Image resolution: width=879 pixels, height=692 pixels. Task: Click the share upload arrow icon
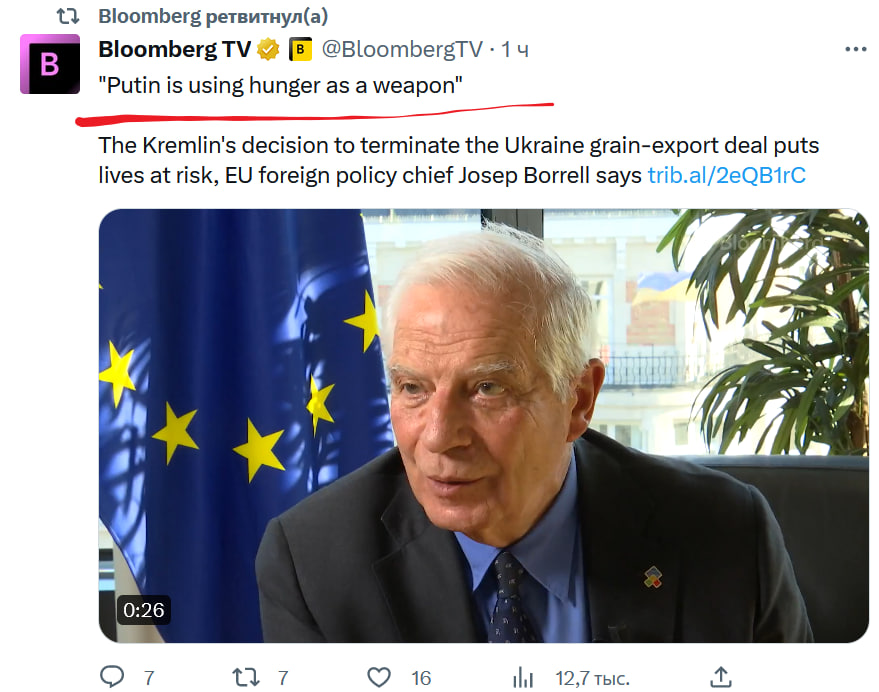pyautogui.click(x=720, y=676)
